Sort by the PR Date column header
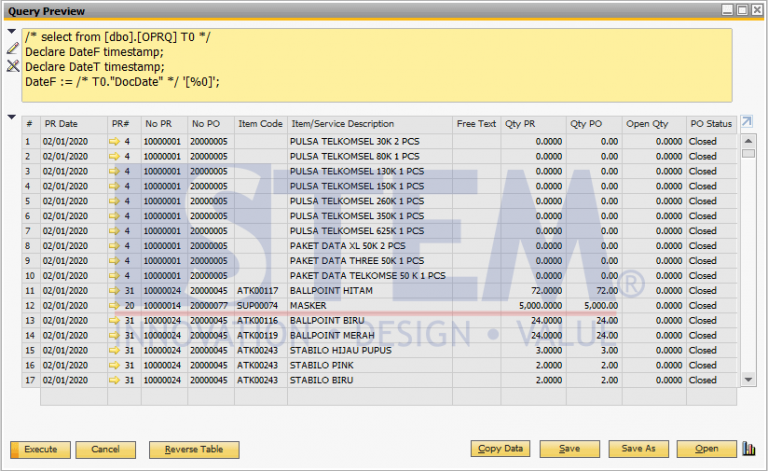Image resolution: width=768 pixels, height=471 pixels. tap(74, 124)
